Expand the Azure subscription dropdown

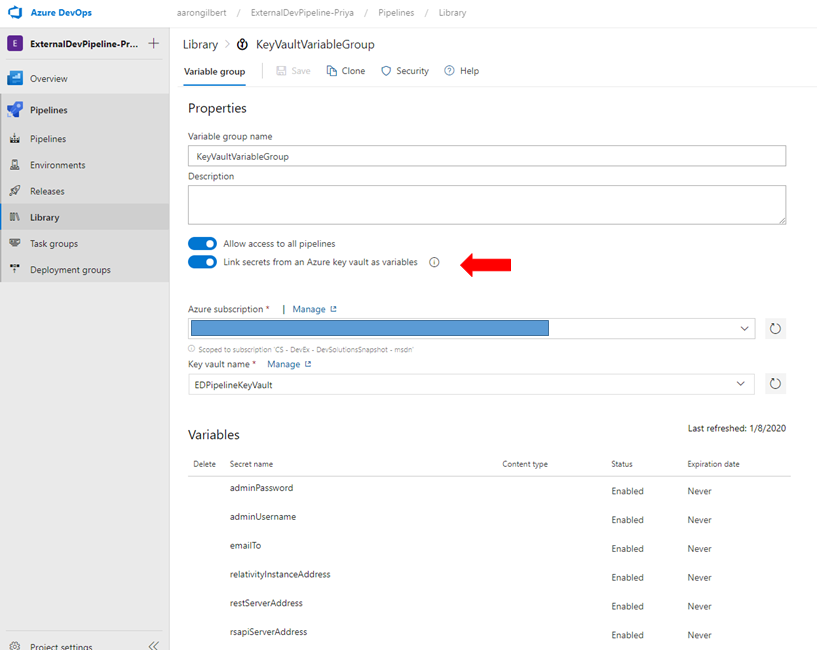744,328
